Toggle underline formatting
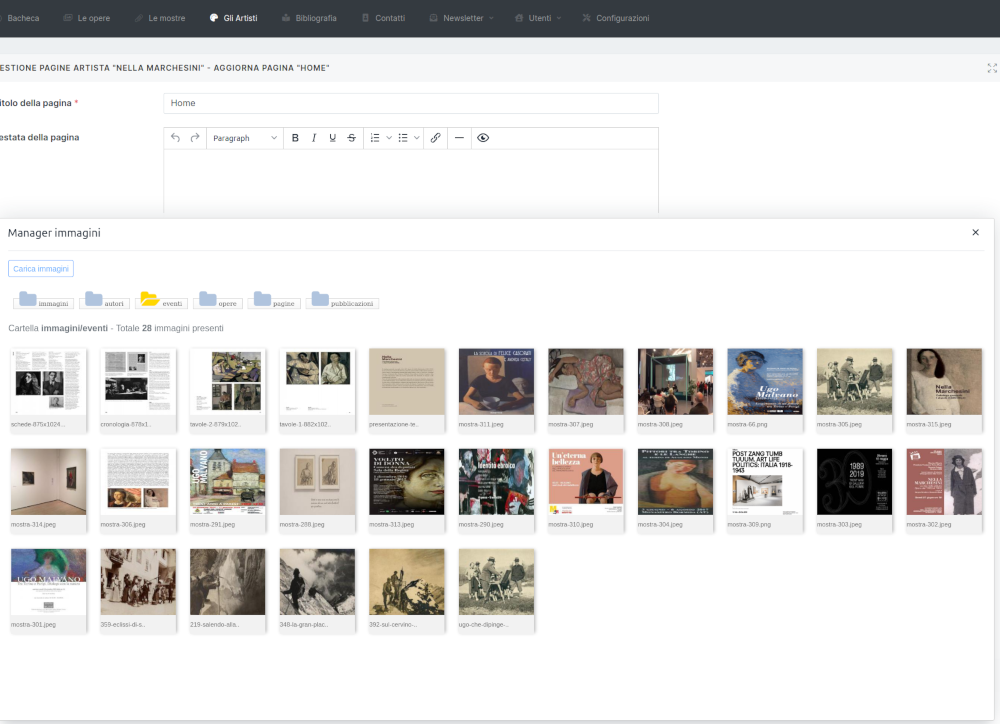Screen dimensions: 1000x724 pos(332,138)
